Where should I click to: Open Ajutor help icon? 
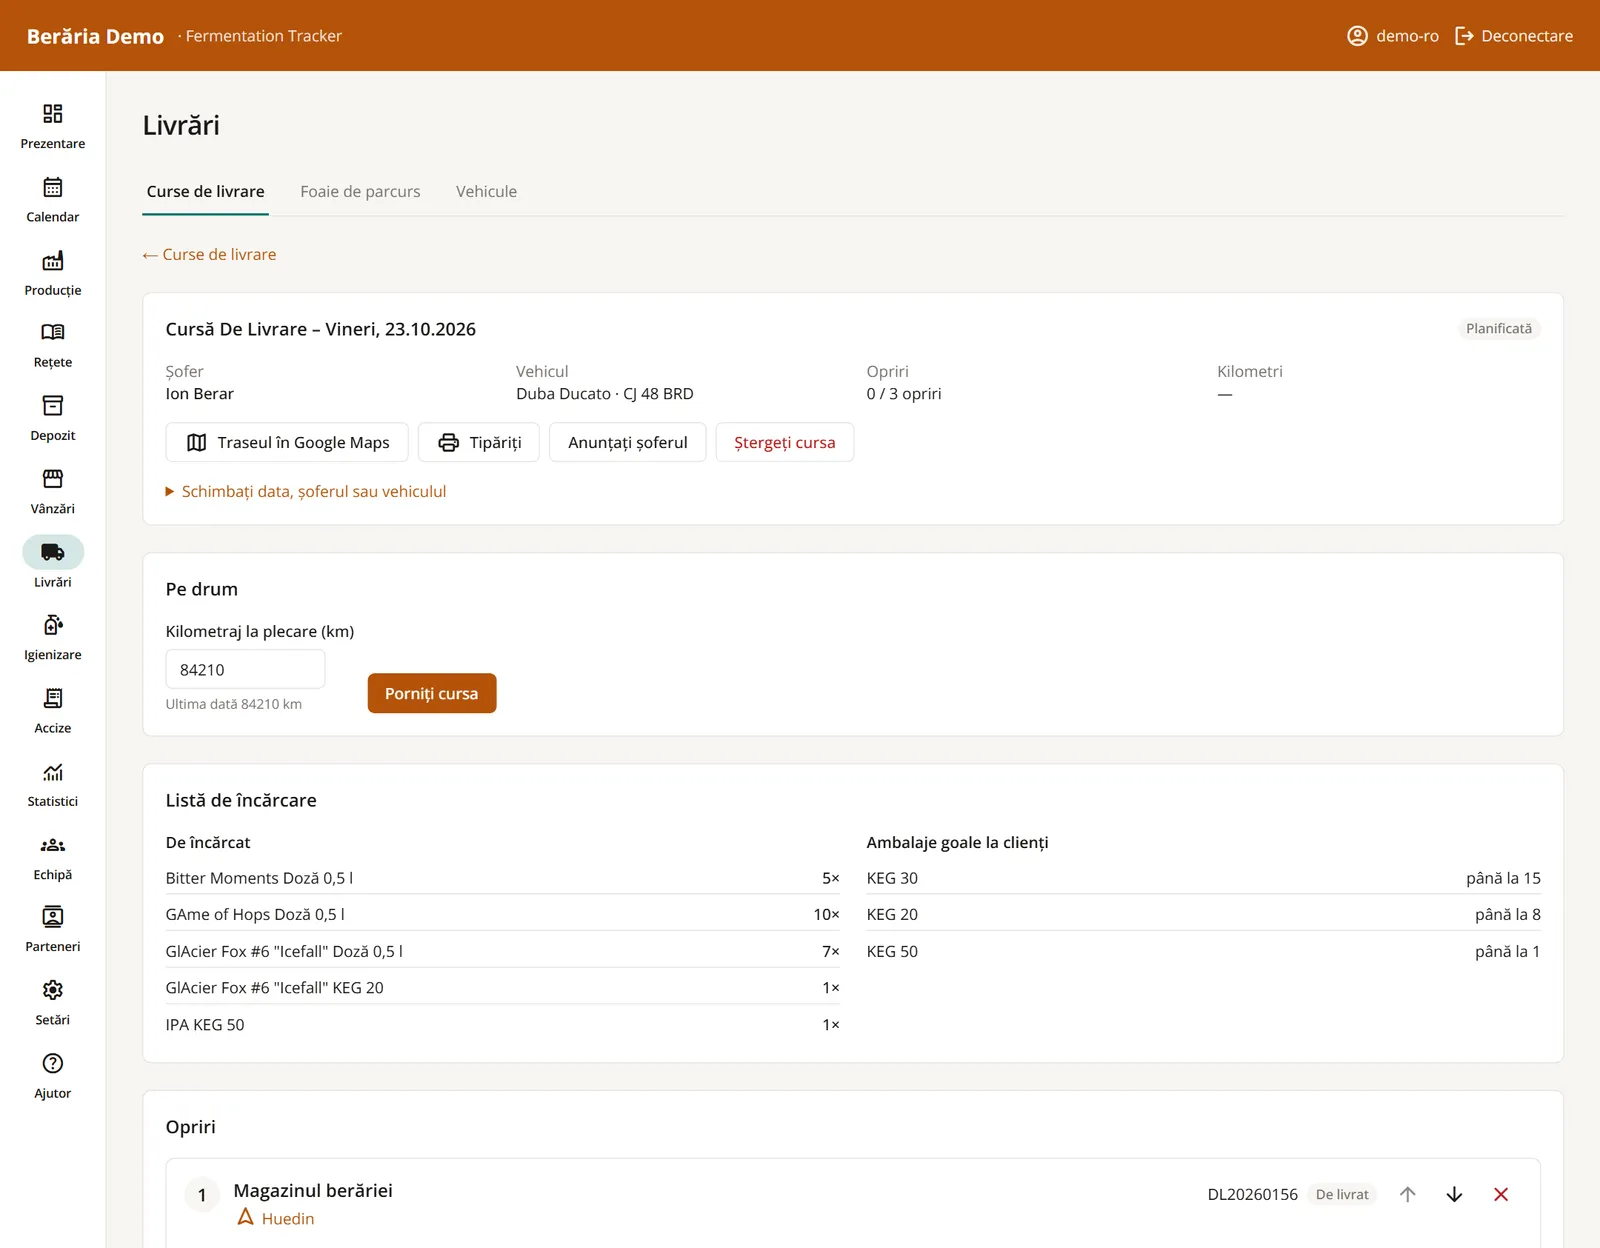tap(53, 1063)
